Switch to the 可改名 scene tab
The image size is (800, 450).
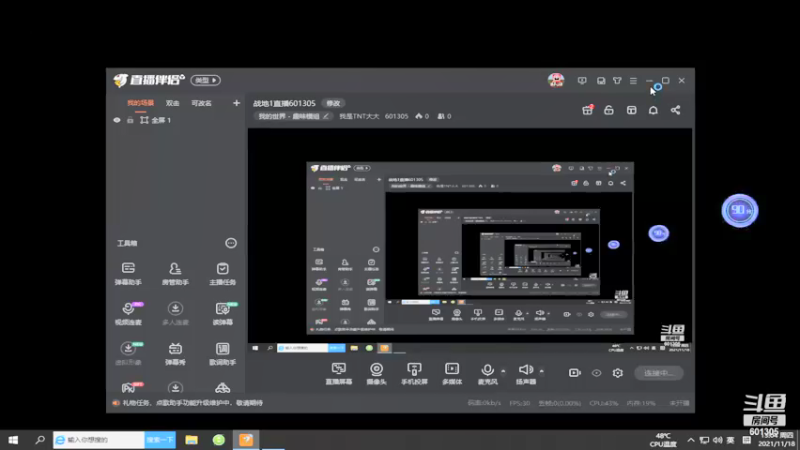point(201,103)
